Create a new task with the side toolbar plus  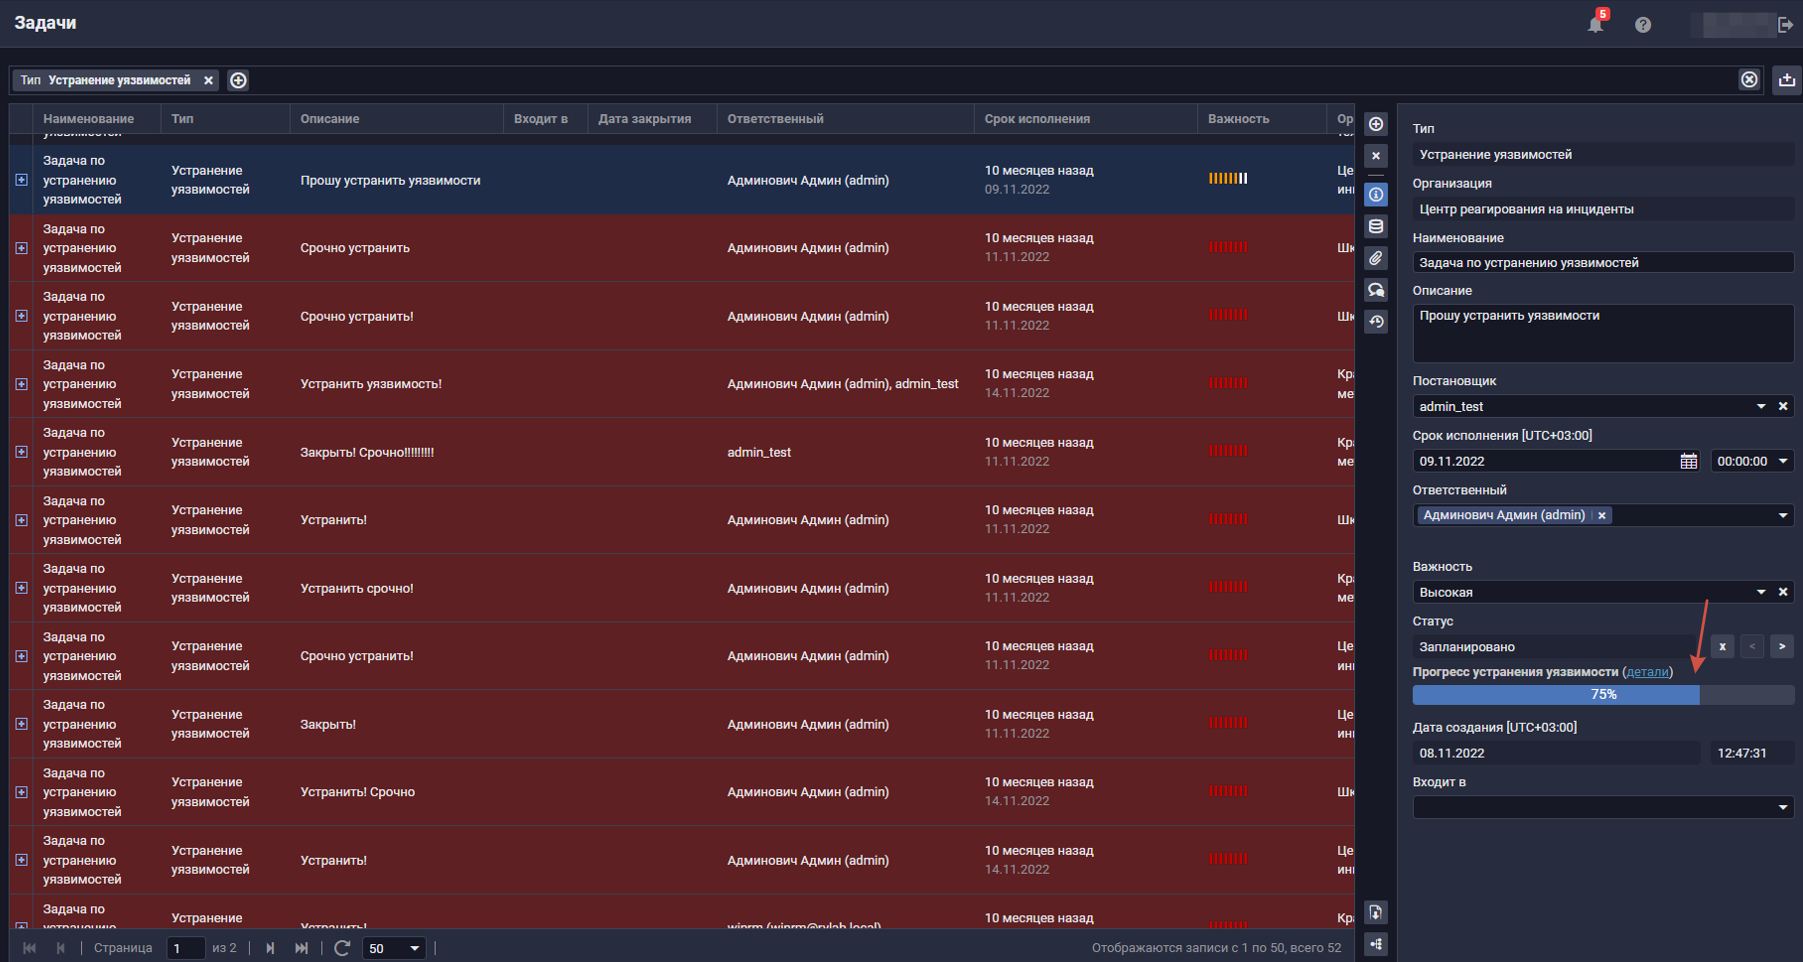click(1376, 124)
